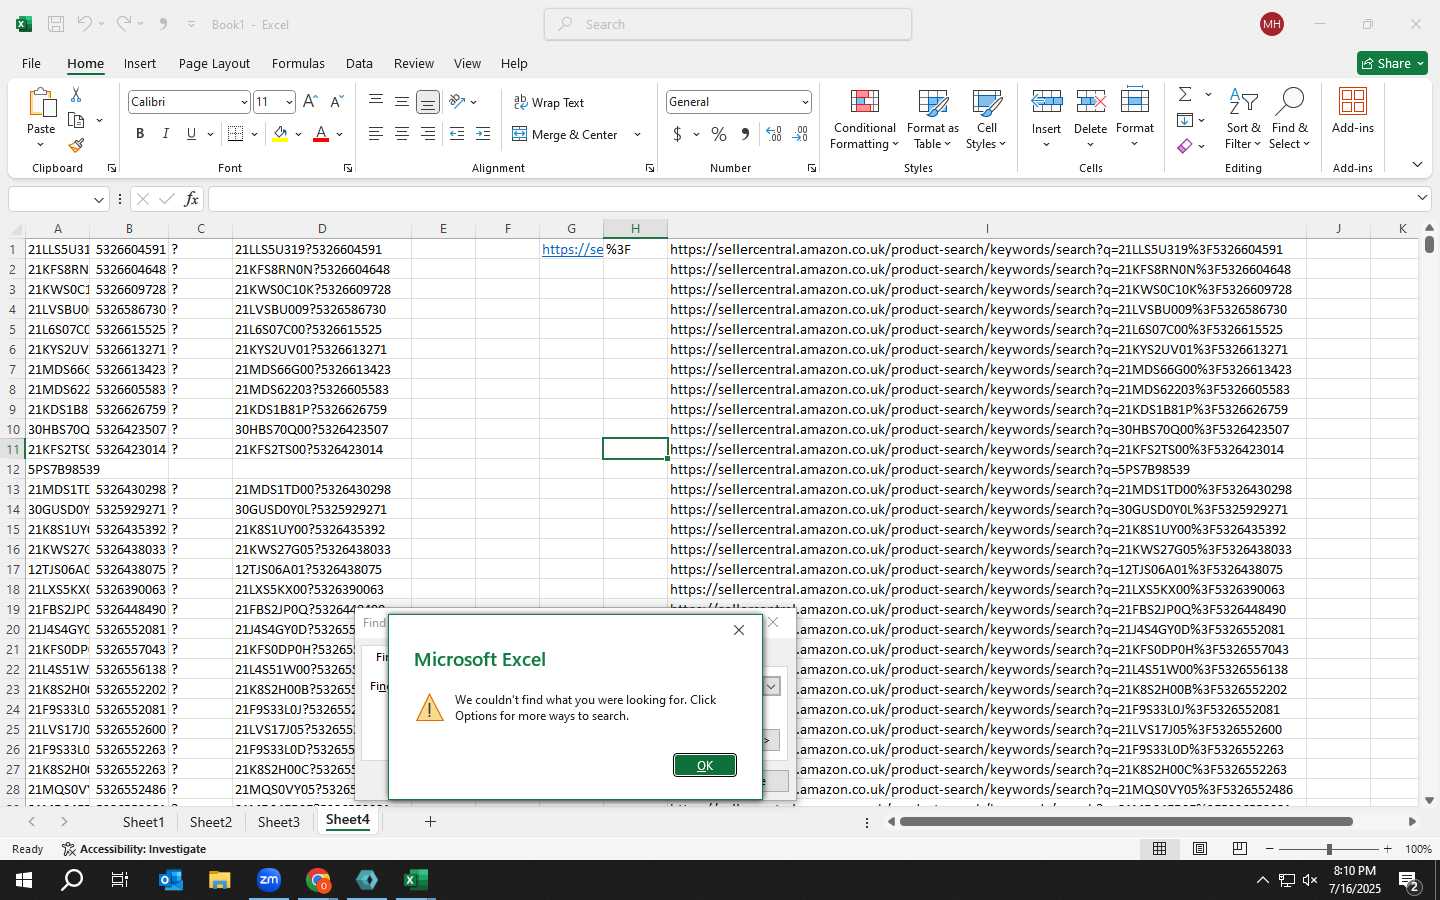Screen dimensions: 1440x900
Task: Click Find & Select button
Action: coord(1289,120)
